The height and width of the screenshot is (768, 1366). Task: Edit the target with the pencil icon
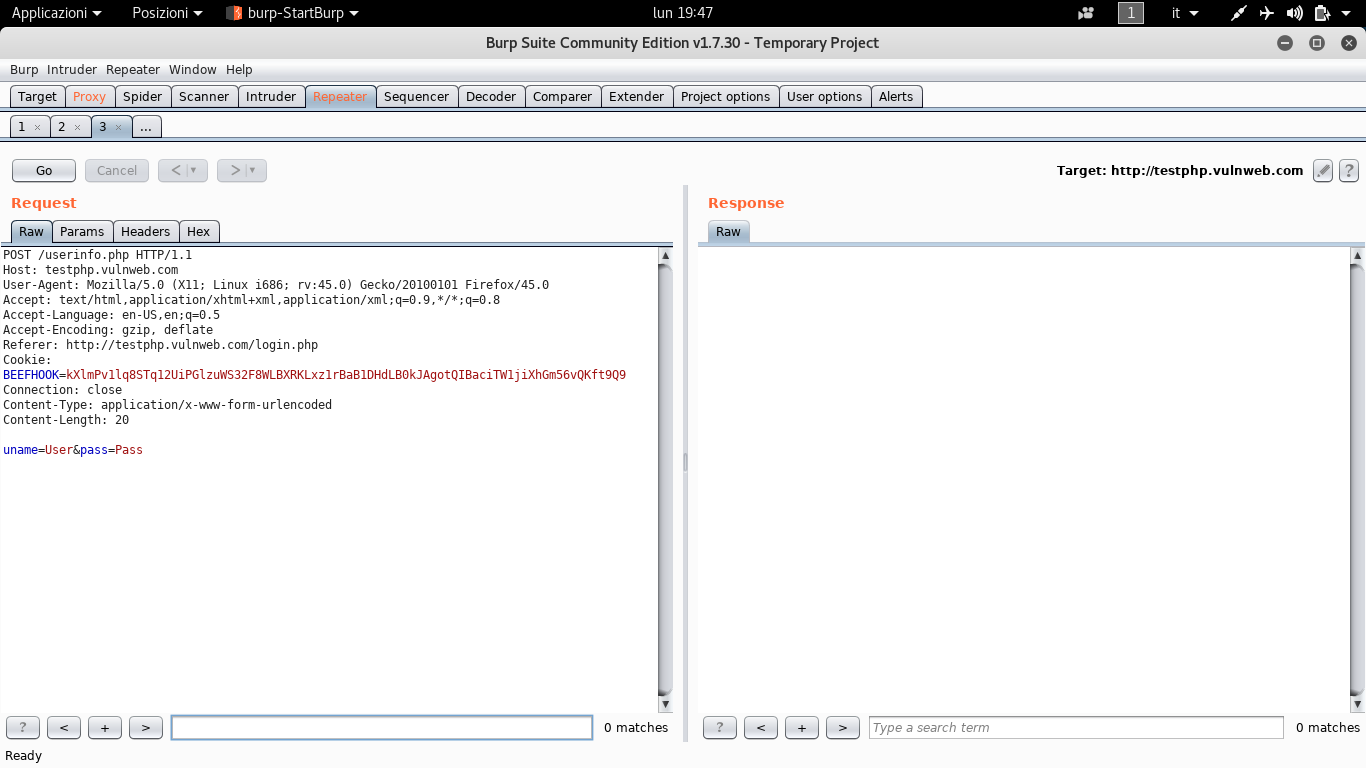point(1323,171)
